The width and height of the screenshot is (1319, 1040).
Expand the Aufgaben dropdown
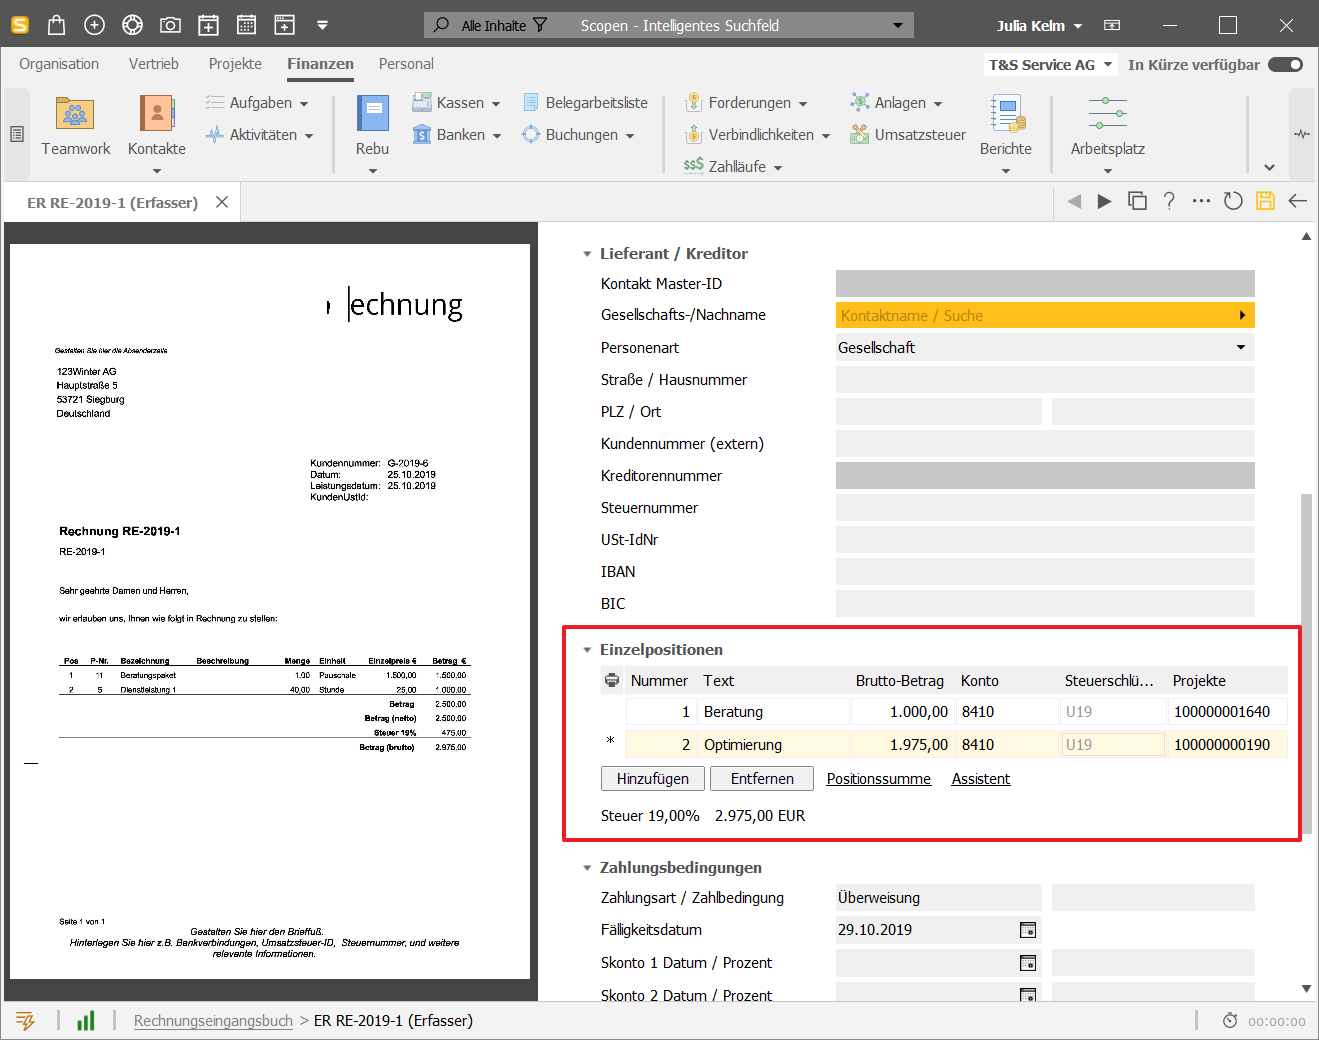(303, 104)
